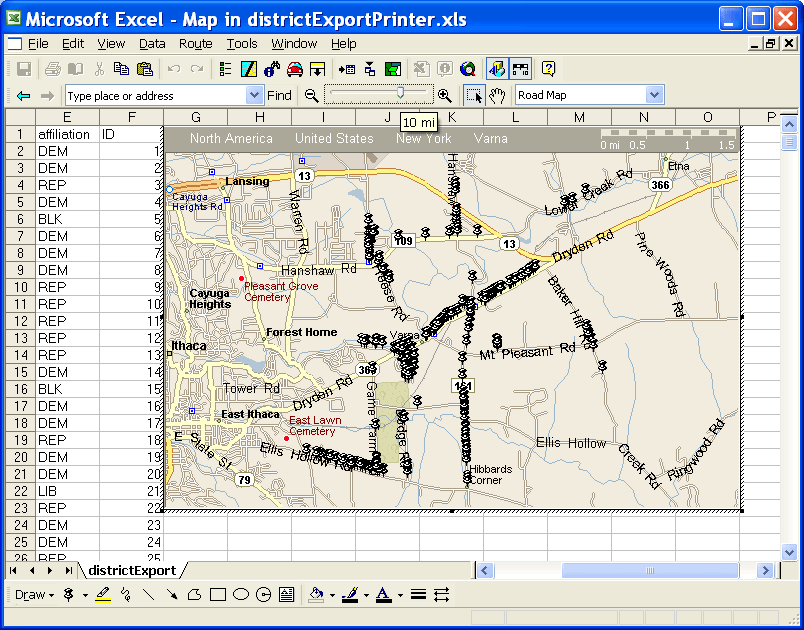The image size is (804, 630).
Task: Click the Find button
Action: tap(279, 95)
